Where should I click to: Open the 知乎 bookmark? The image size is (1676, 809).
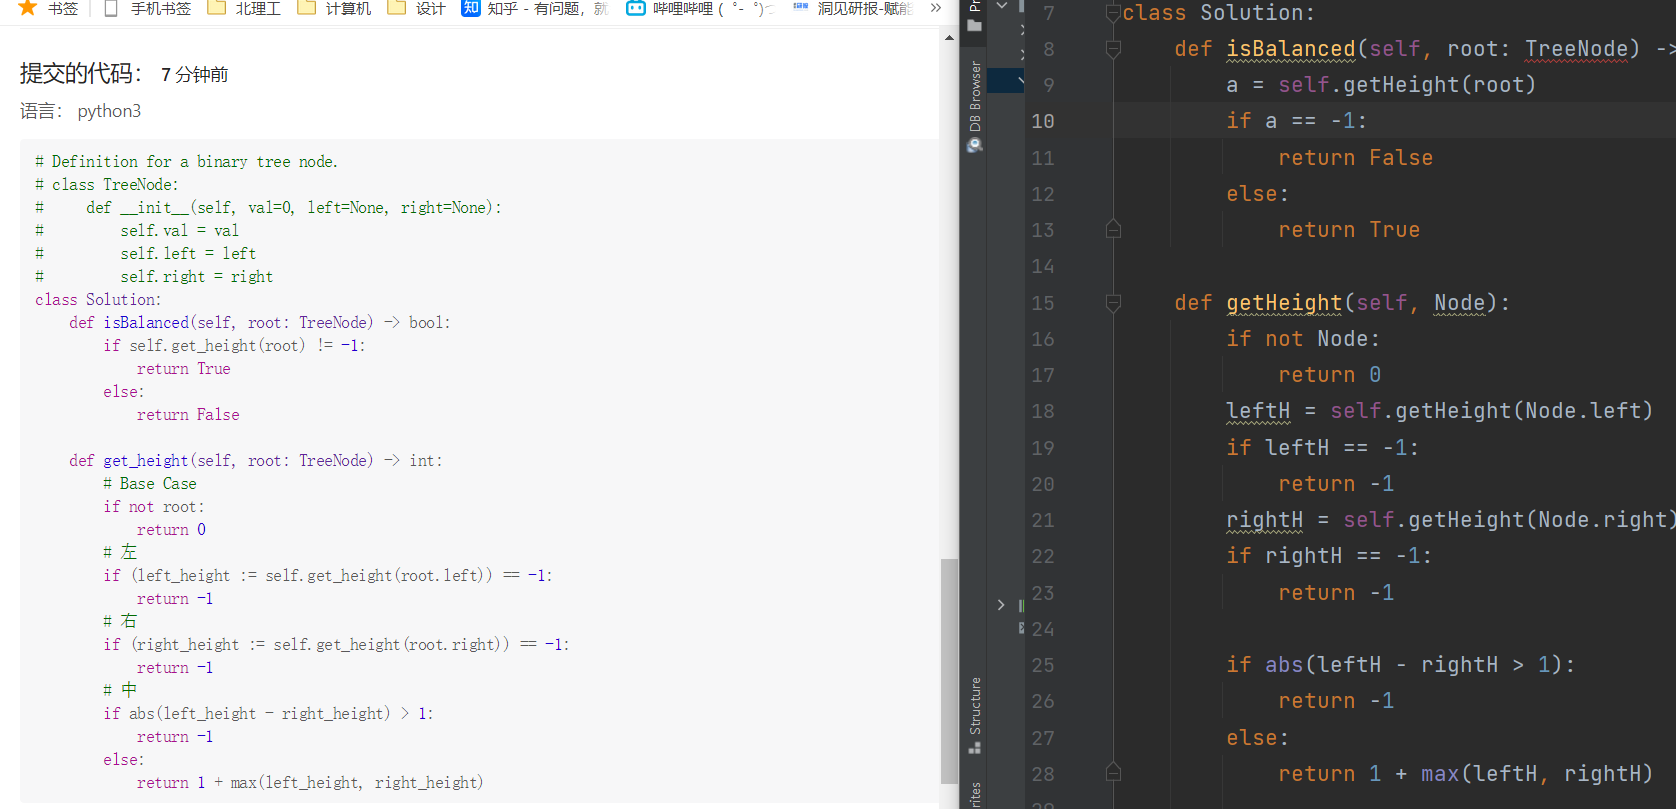coord(534,8)
